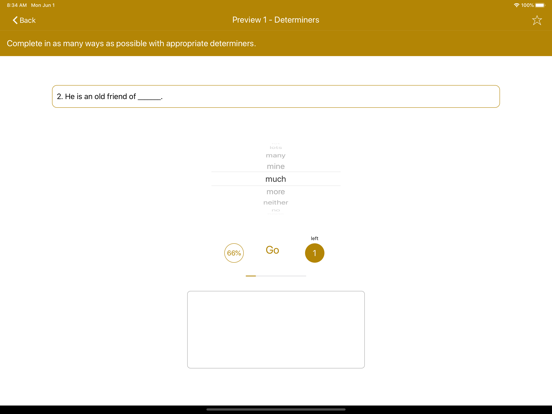
Task: Tap the '1' left counter circle
Action: pos(314,253)
